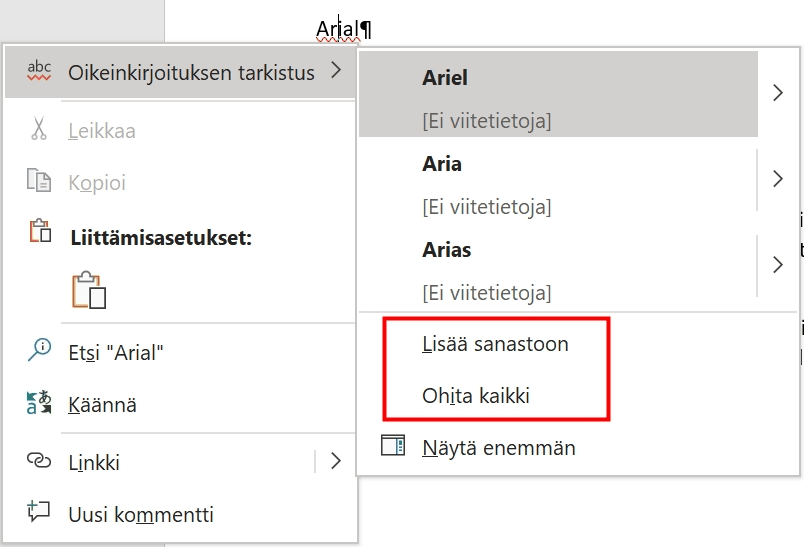This screenshot has height=547, width=804.
Task: Expand the arrow next to Aria suggestion
Action: tap(778, 179)
